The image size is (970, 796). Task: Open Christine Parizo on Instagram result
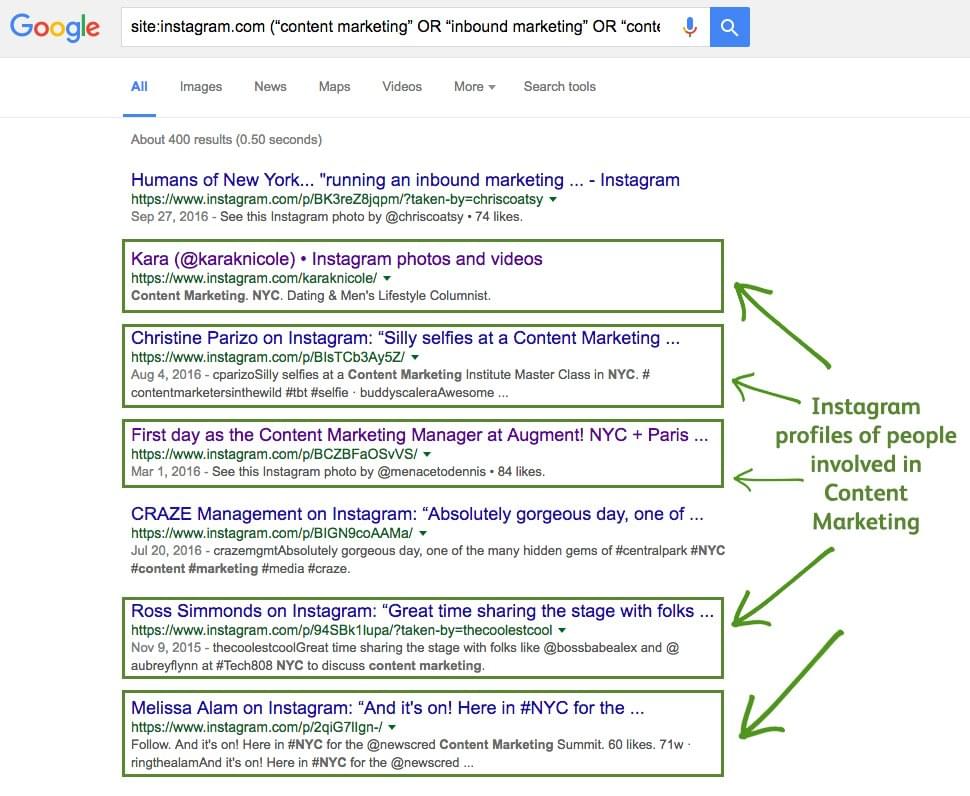click(x=405, y=338)
